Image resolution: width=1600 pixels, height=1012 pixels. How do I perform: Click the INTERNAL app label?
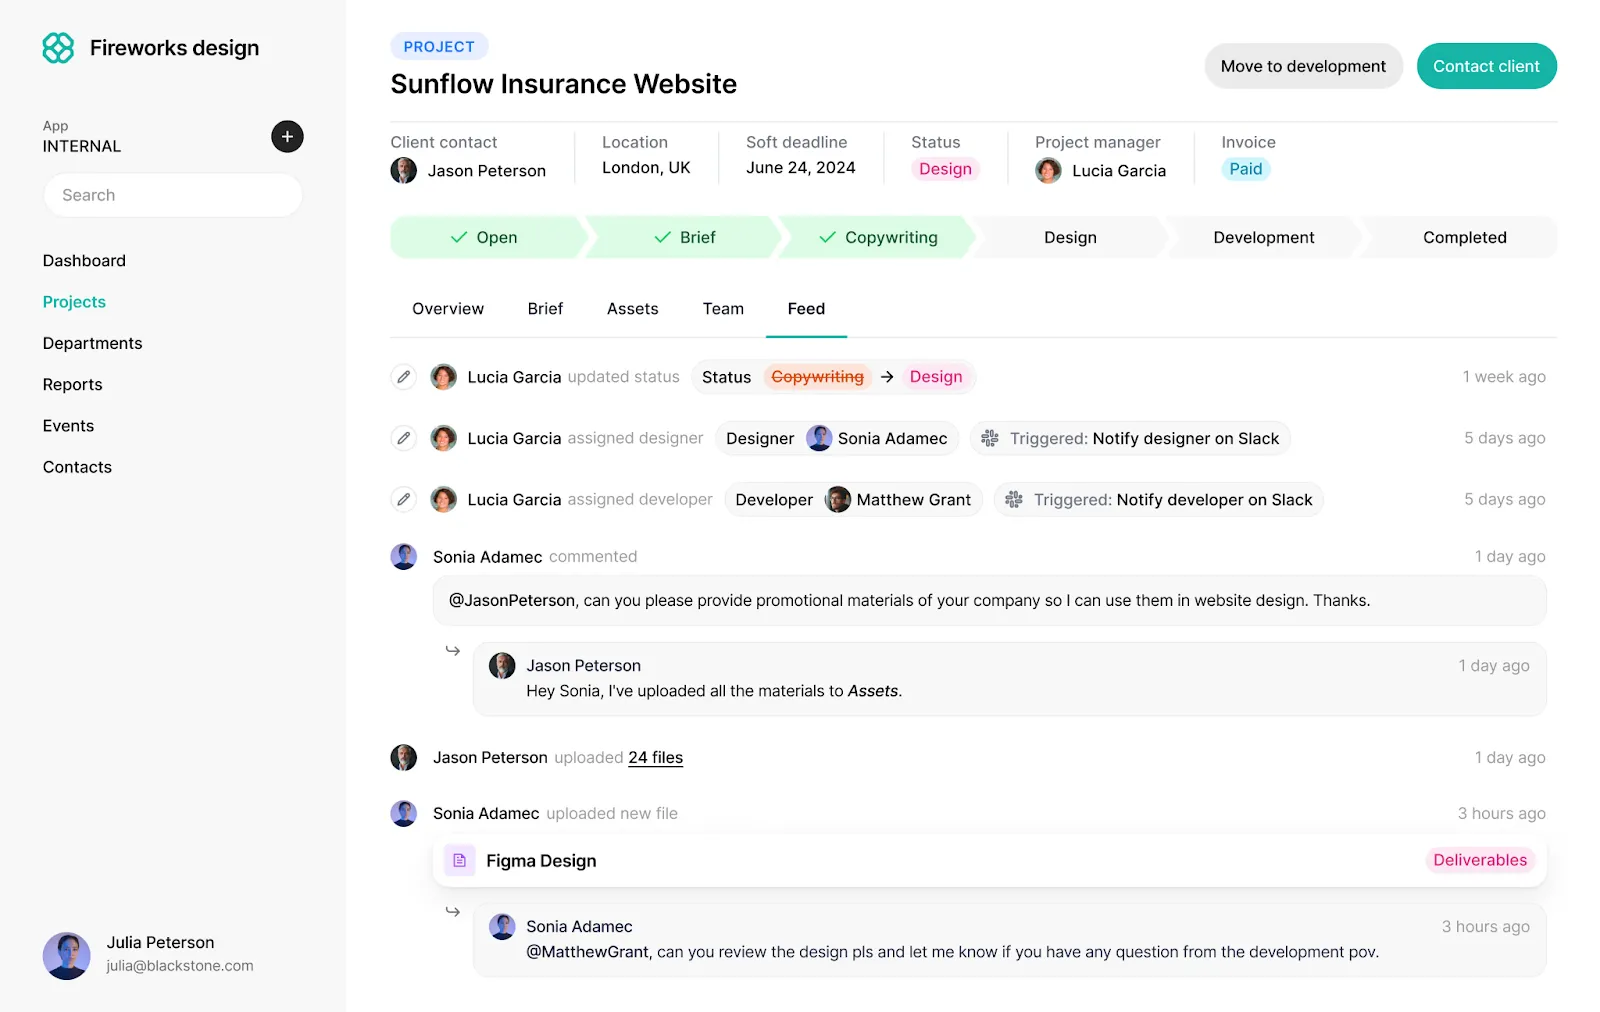point(82,146)
